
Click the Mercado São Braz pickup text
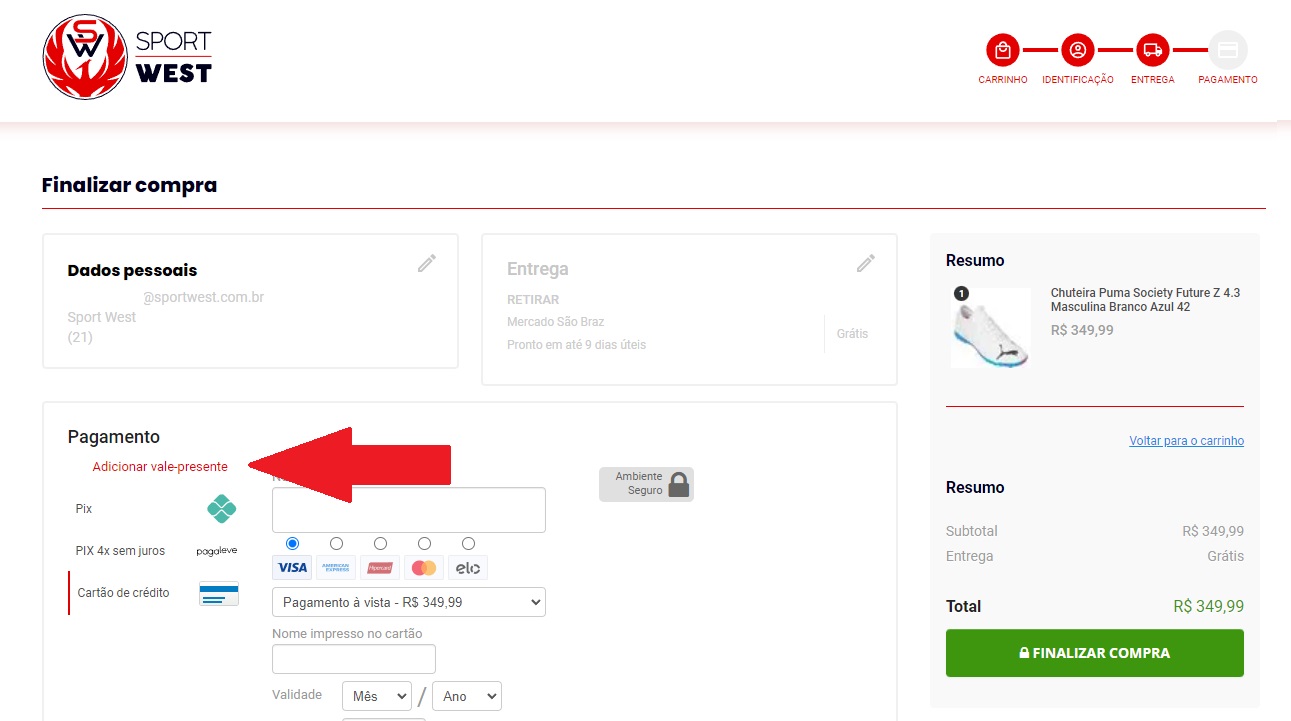pos(556,322)
